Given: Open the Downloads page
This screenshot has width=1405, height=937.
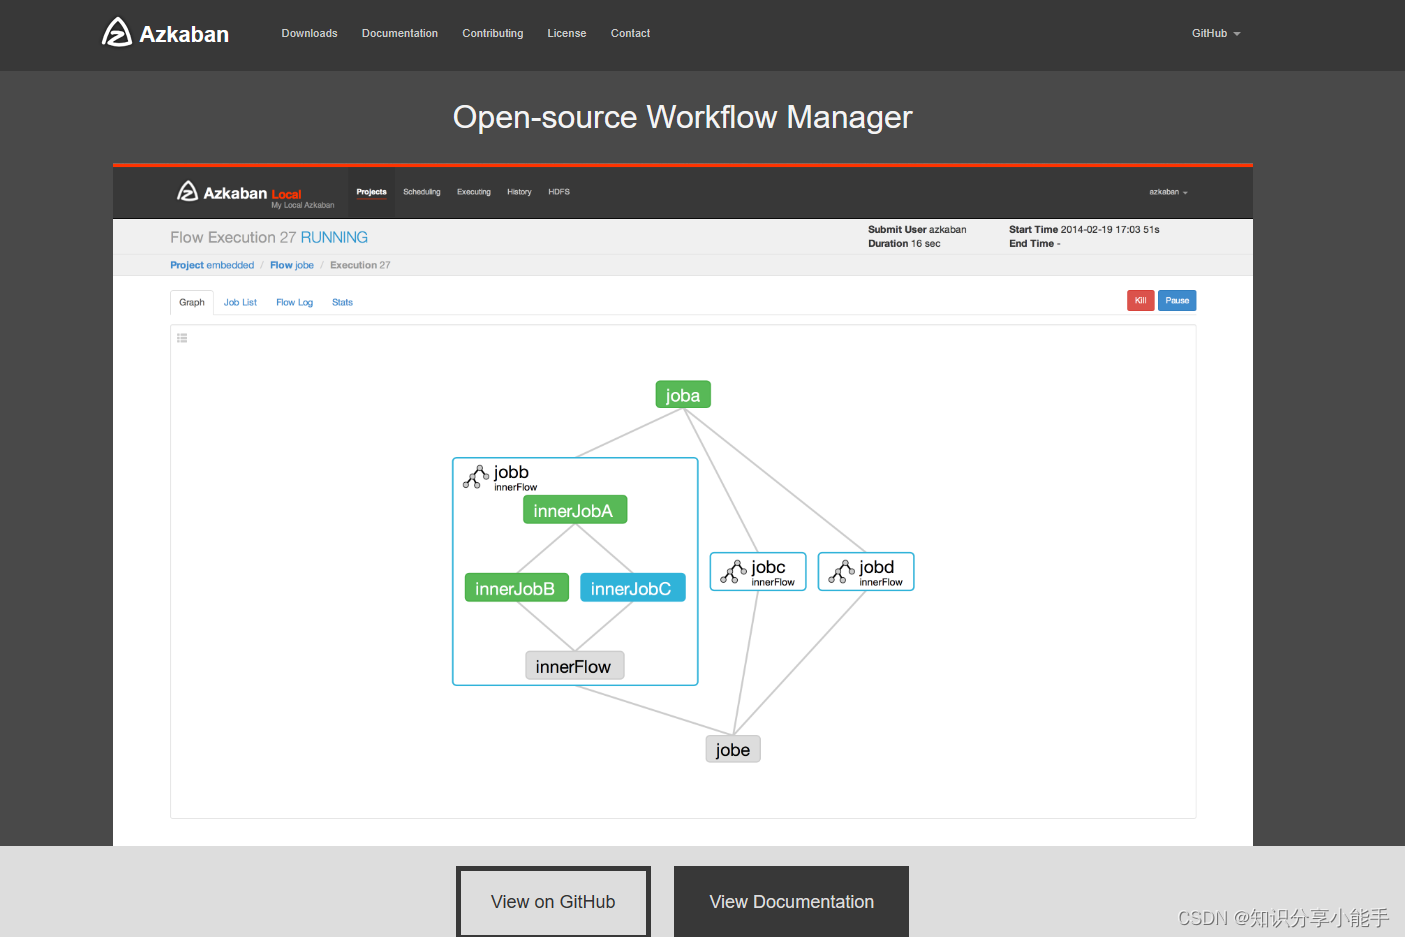Looking at the screenshot, I should (309, 33).
